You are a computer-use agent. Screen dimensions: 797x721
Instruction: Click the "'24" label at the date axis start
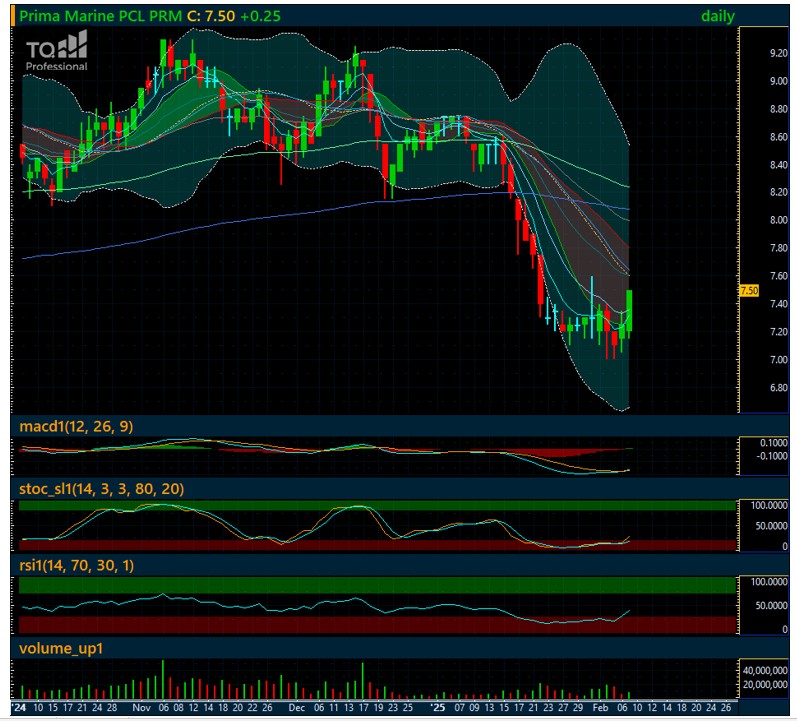coord(19,707)
